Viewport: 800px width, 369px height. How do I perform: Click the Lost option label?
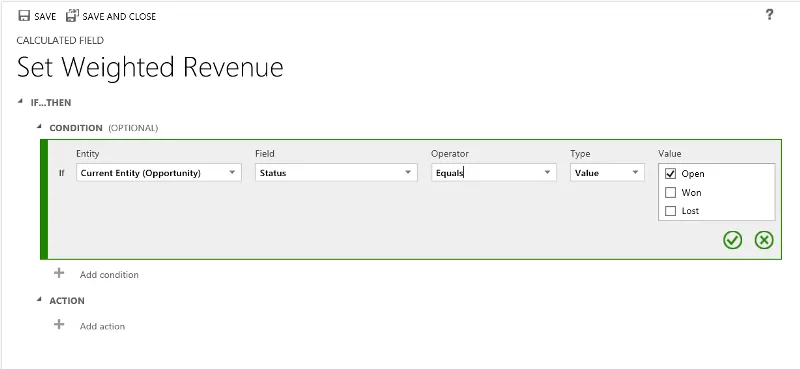tap(690, 211)
